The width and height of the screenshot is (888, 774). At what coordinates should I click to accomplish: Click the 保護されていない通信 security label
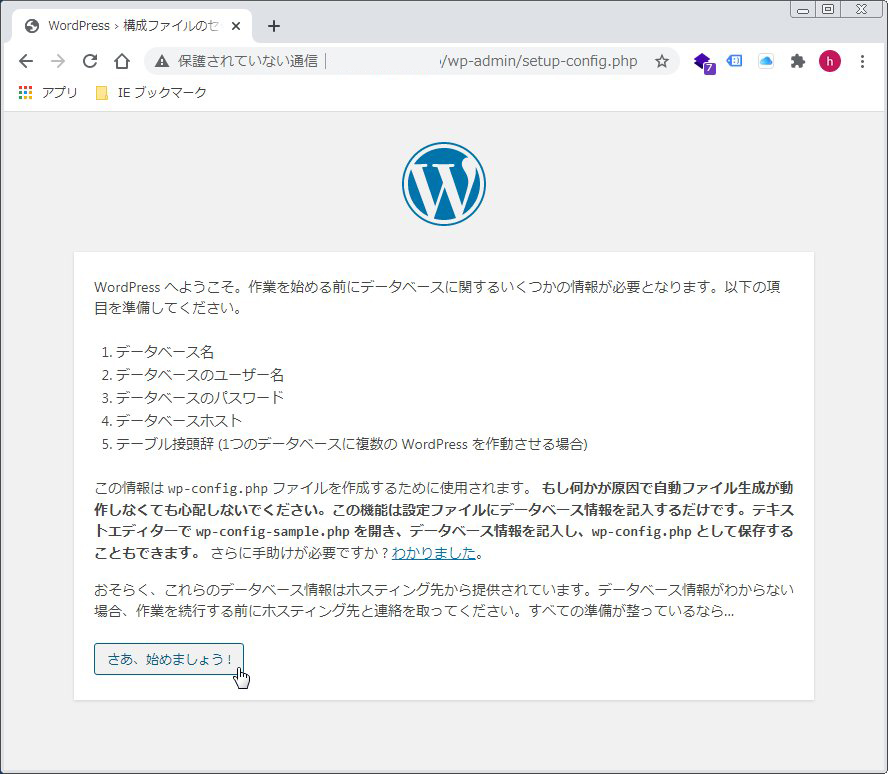click(x=247, y=61)
